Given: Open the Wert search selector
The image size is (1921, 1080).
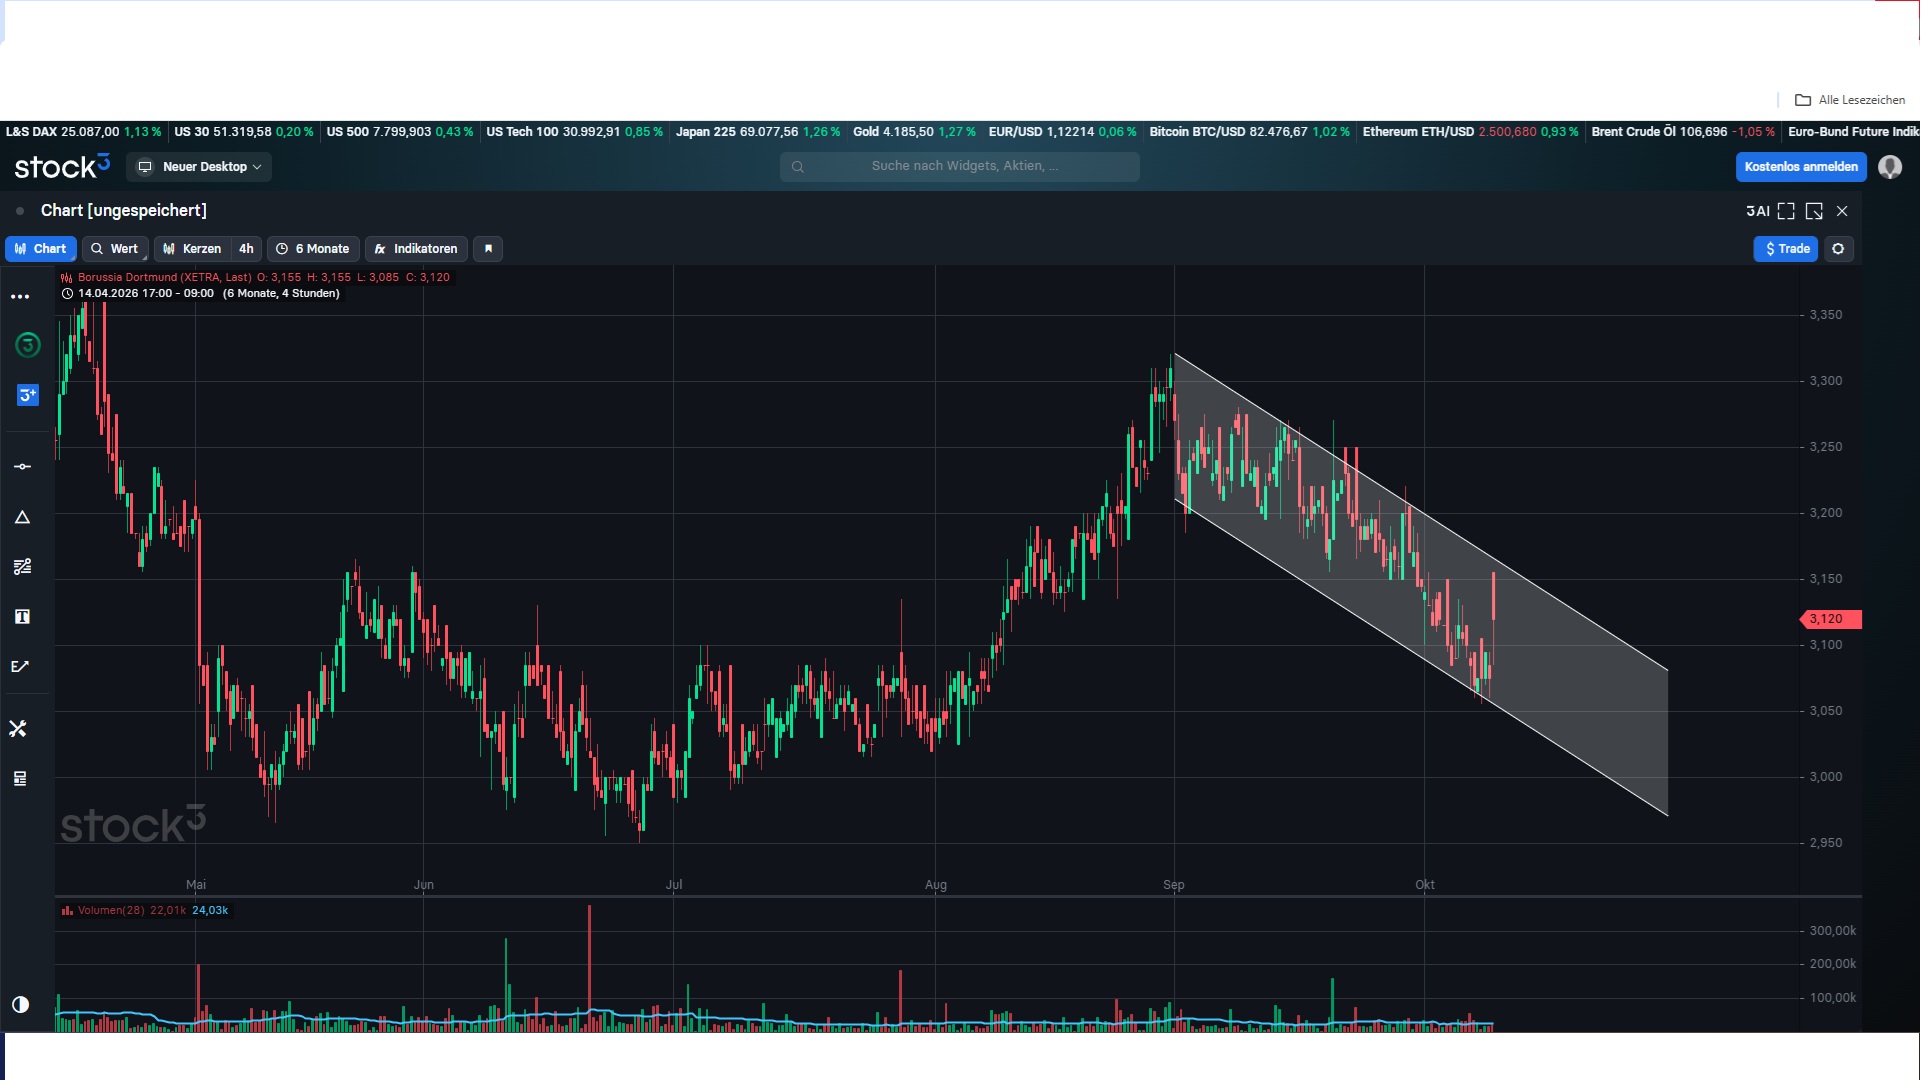Looking at the screenshot, I should (x=115, y=249).
